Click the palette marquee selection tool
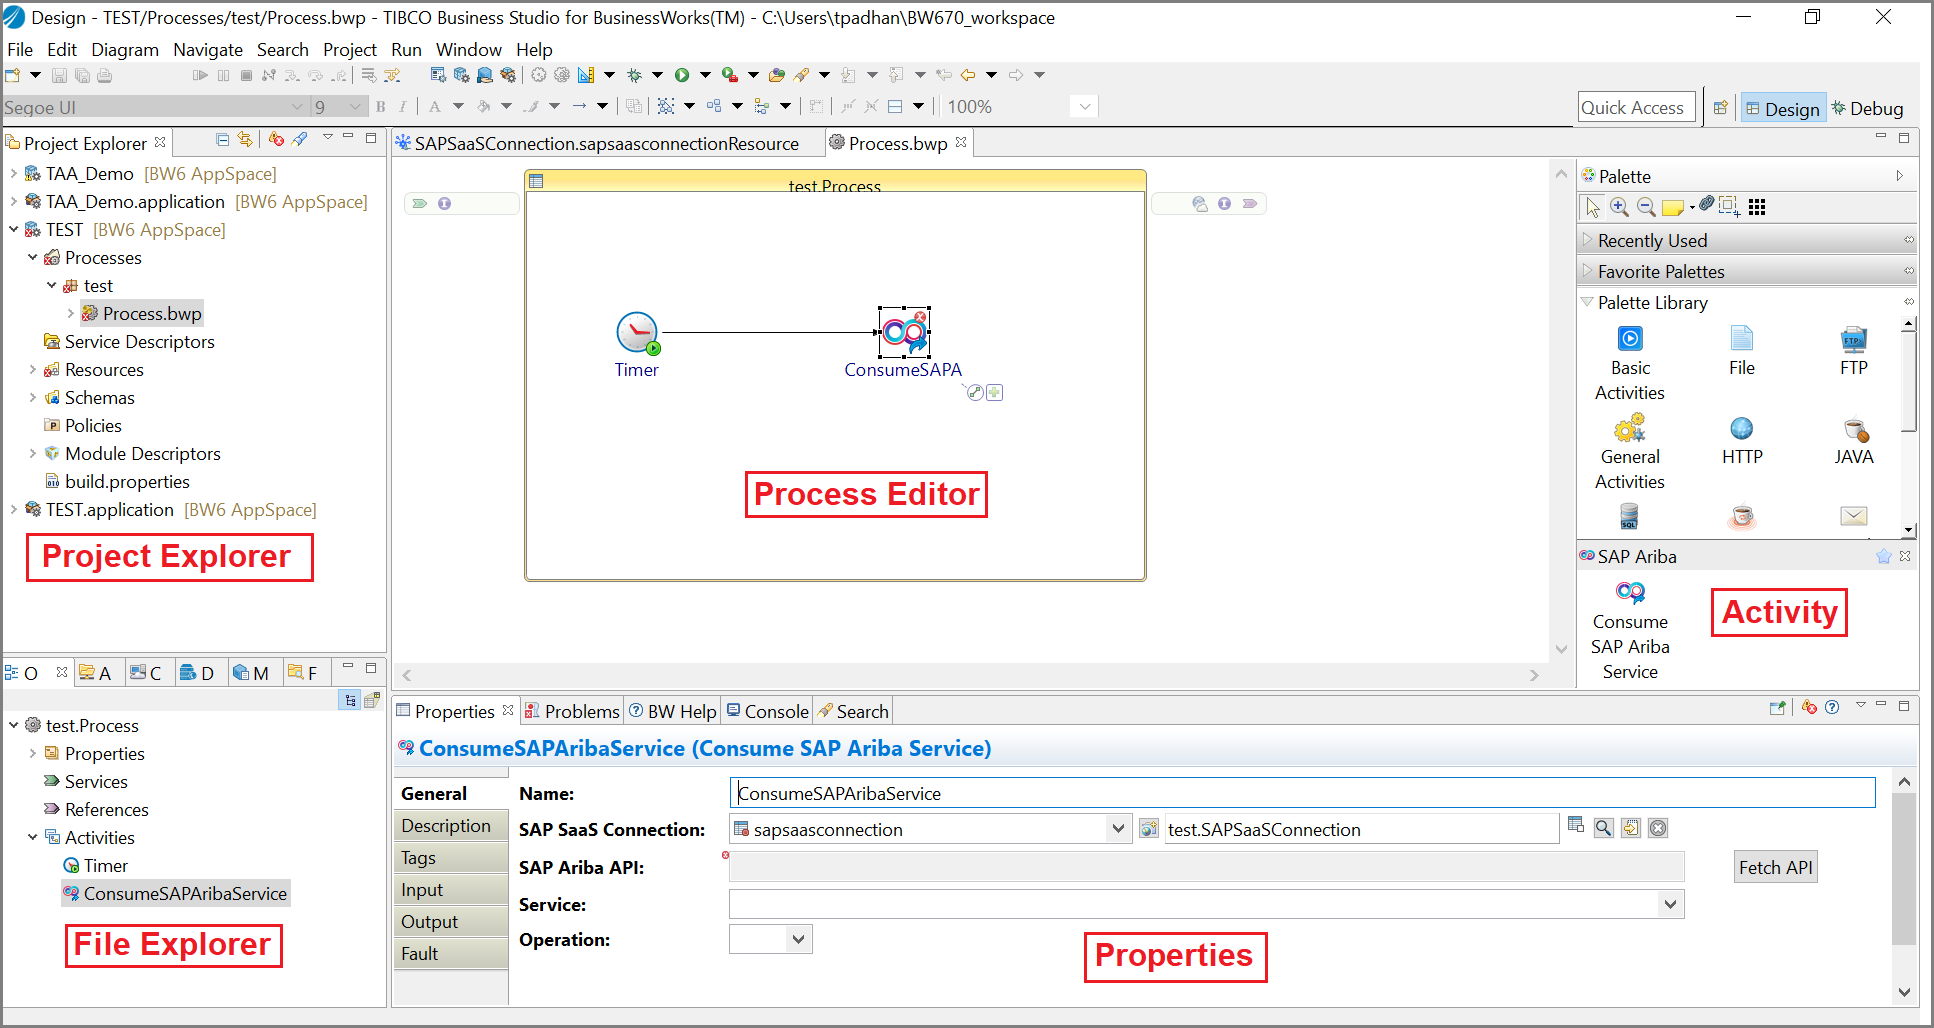This screenshot has width=1934, height=1028. [x=1730, y=207]
